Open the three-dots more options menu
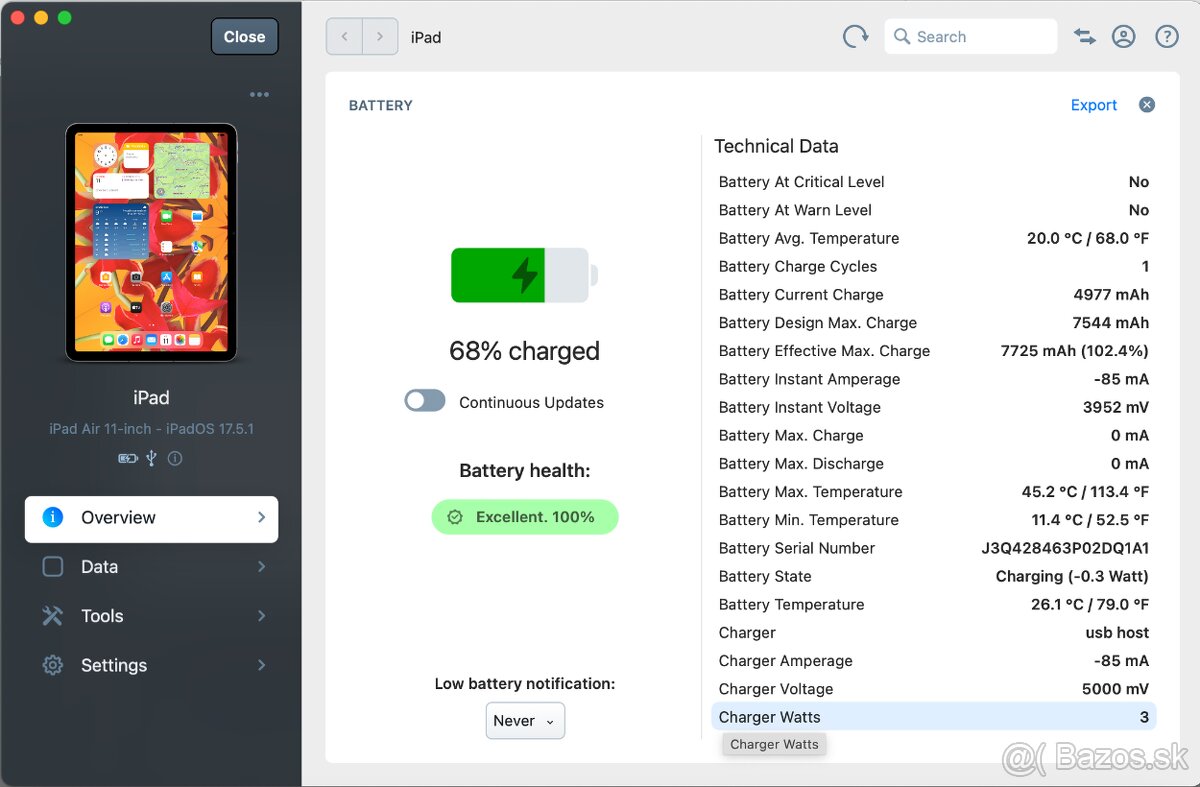Screen dimensions: 1200x787 coord(259,95)
